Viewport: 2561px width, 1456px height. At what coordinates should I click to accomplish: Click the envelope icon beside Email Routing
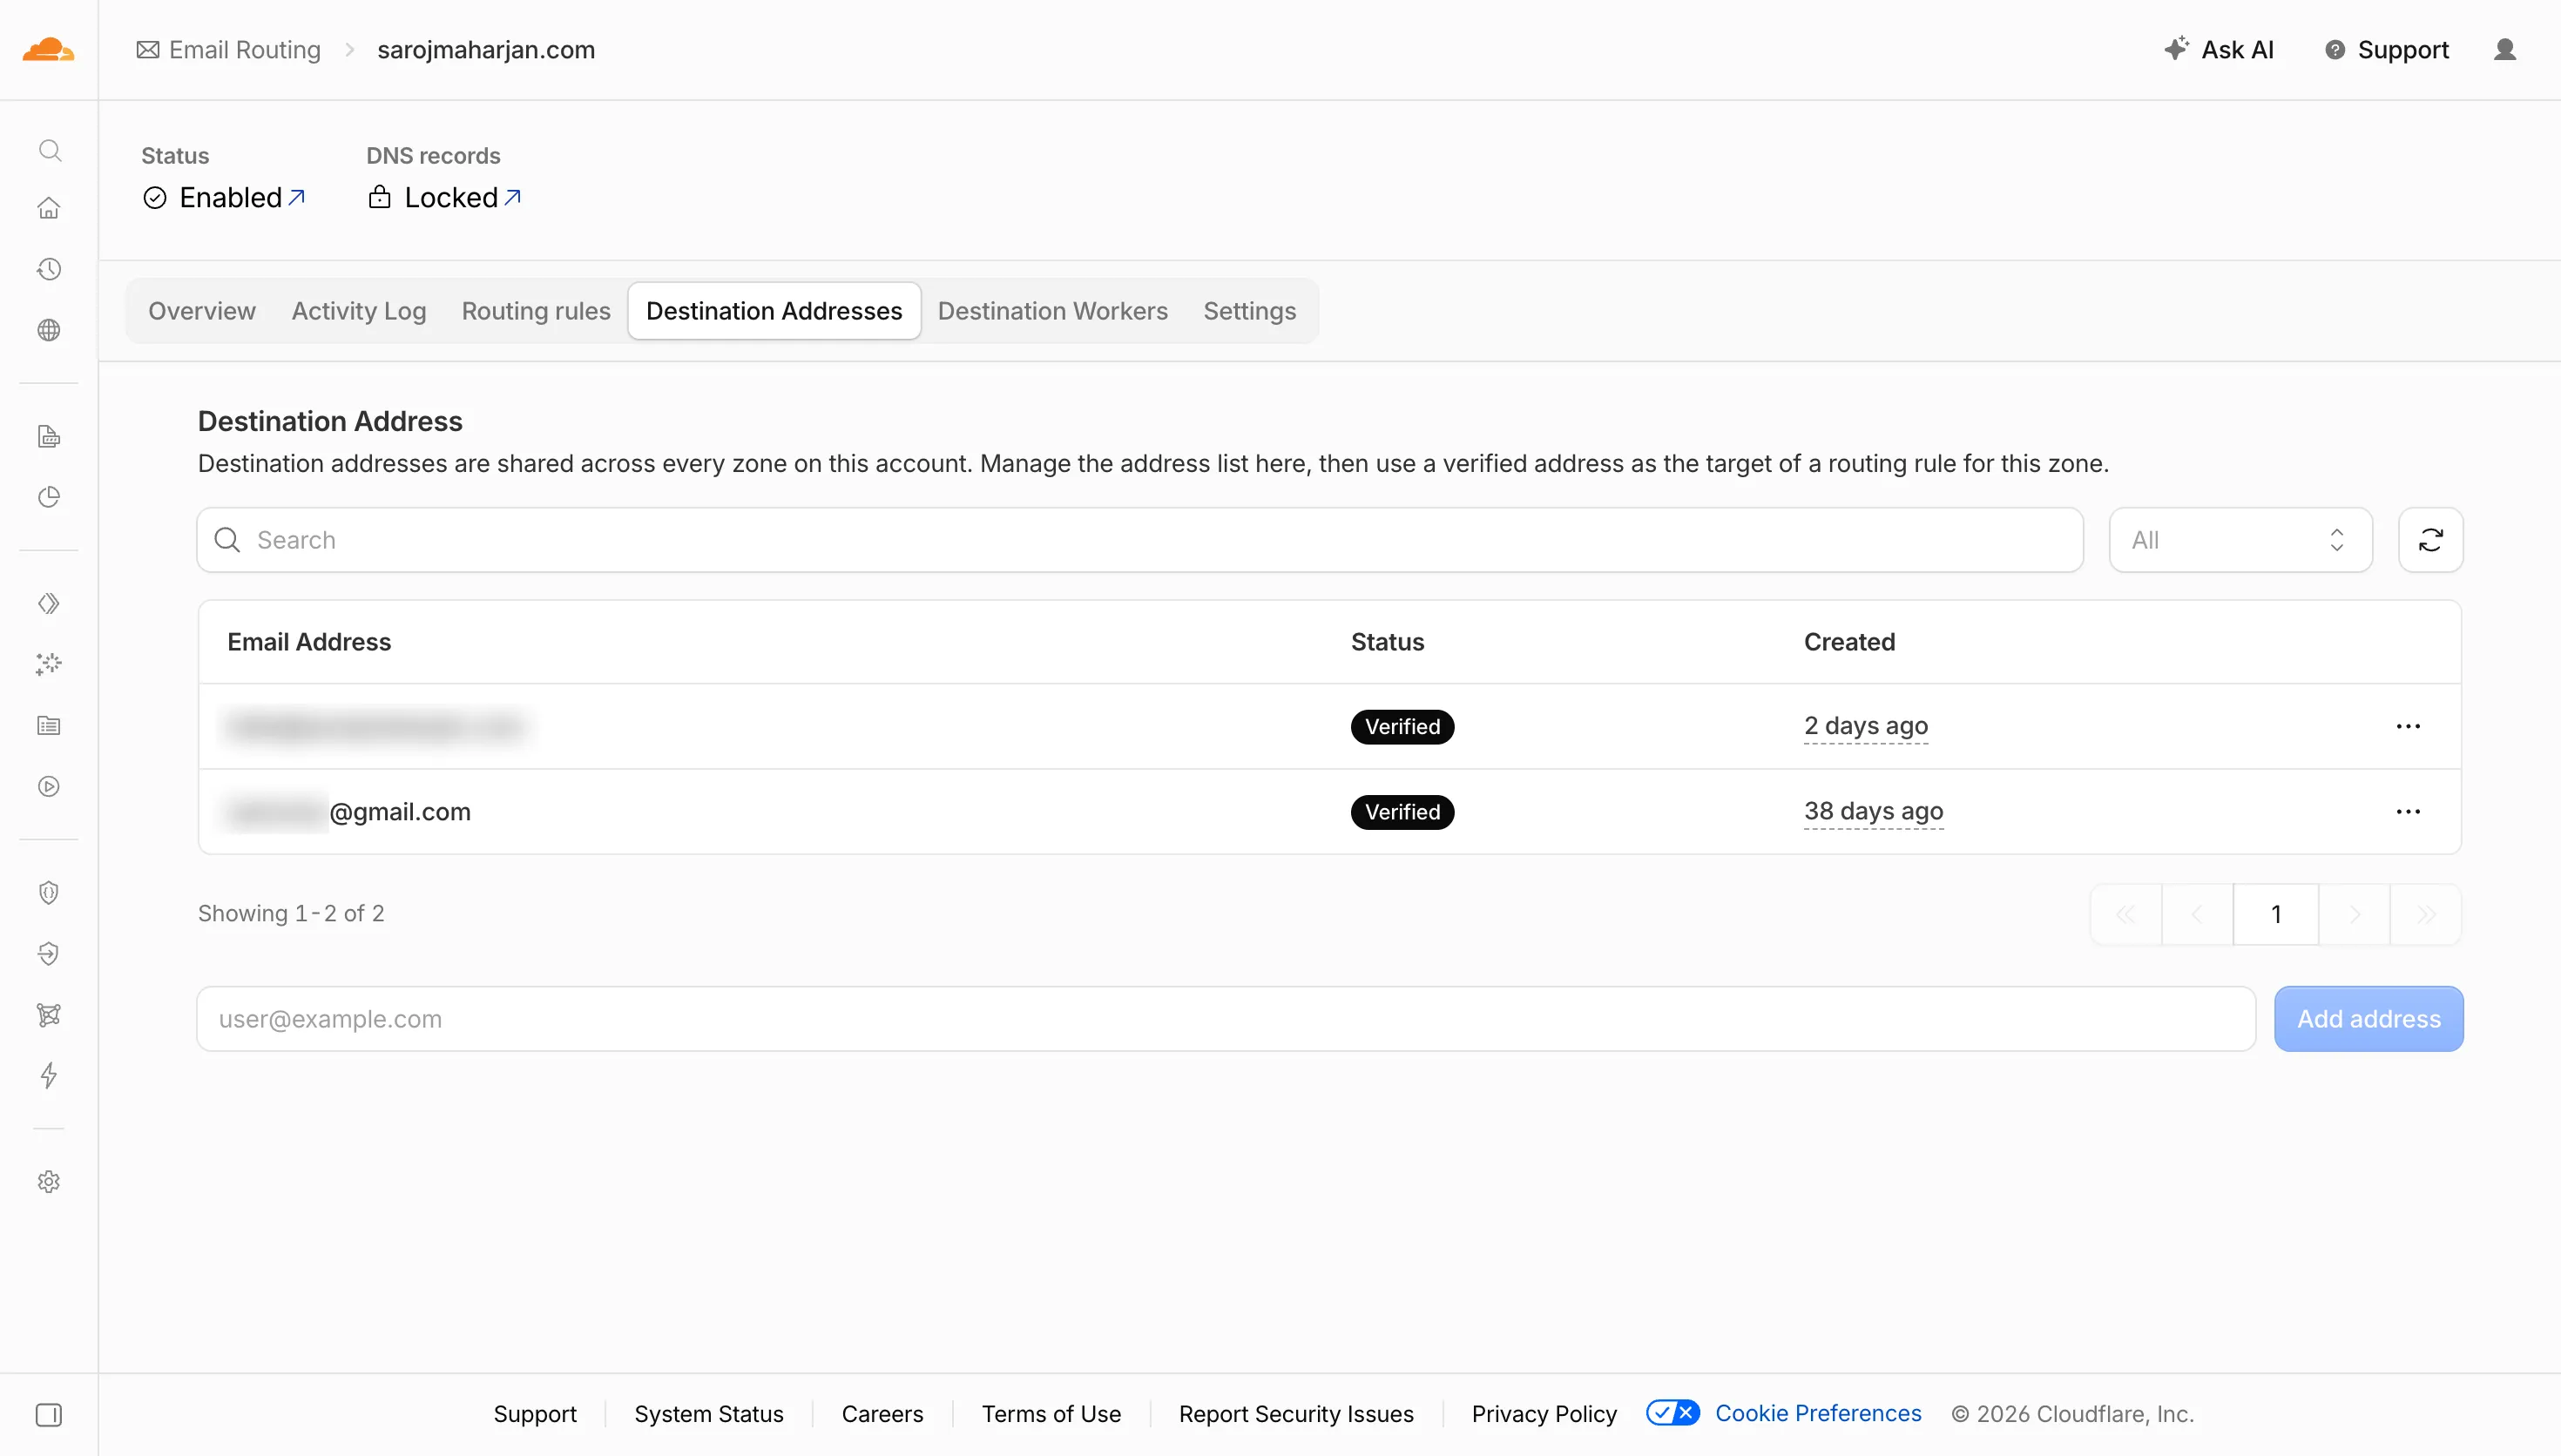tap(148, 50)
